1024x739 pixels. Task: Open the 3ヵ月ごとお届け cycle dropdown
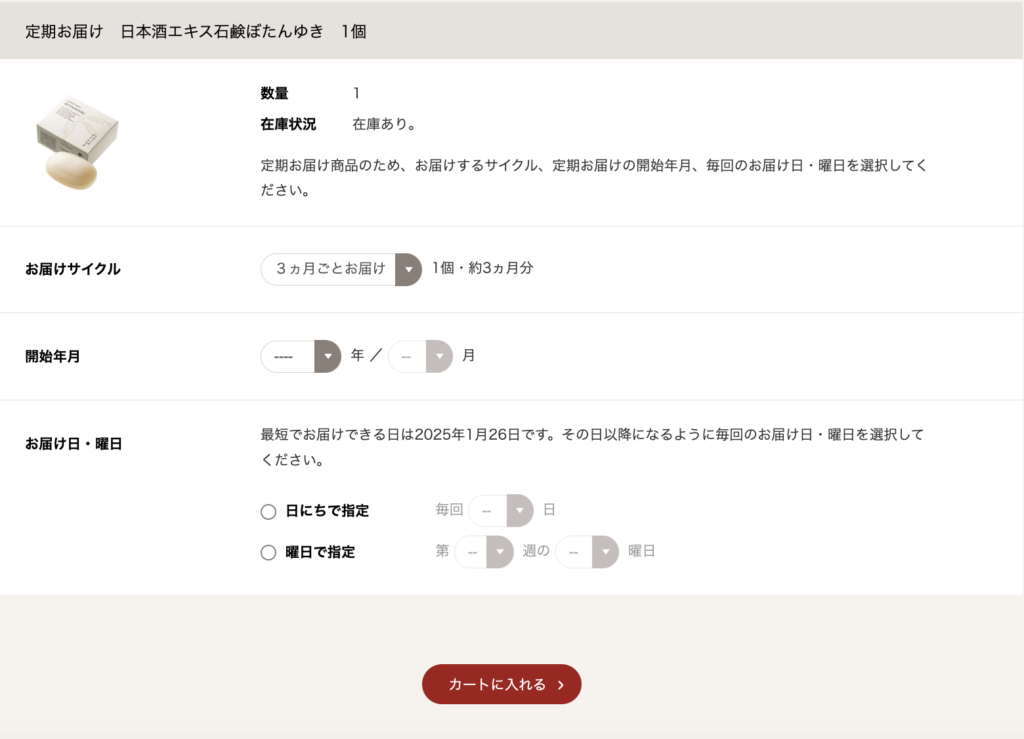coord(341,269)
